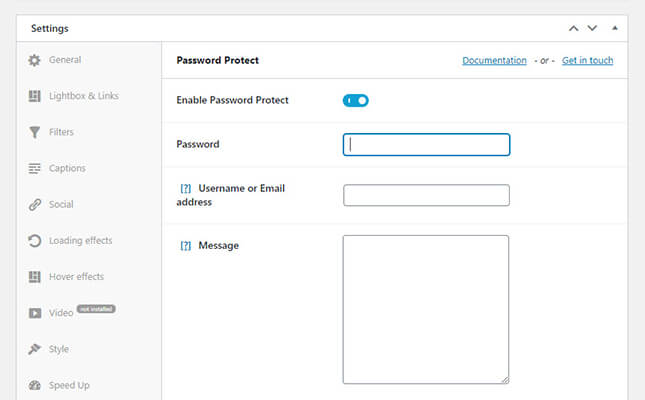The image size is (645, 400).
Task: Click inside the Message textarea
Action: 426,309
